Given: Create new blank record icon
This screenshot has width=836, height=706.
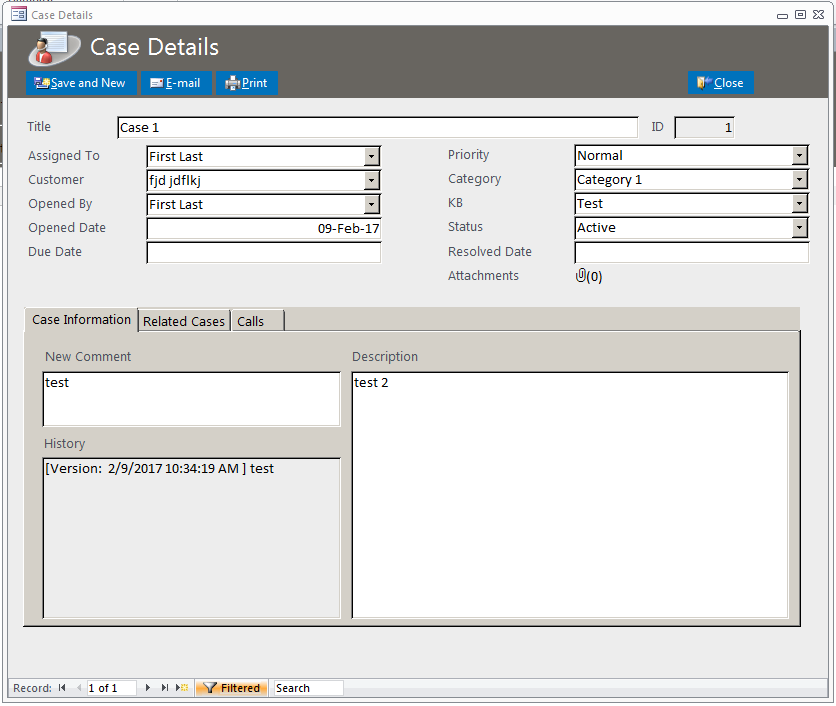Looking at the screenshot, I should 182,688.
